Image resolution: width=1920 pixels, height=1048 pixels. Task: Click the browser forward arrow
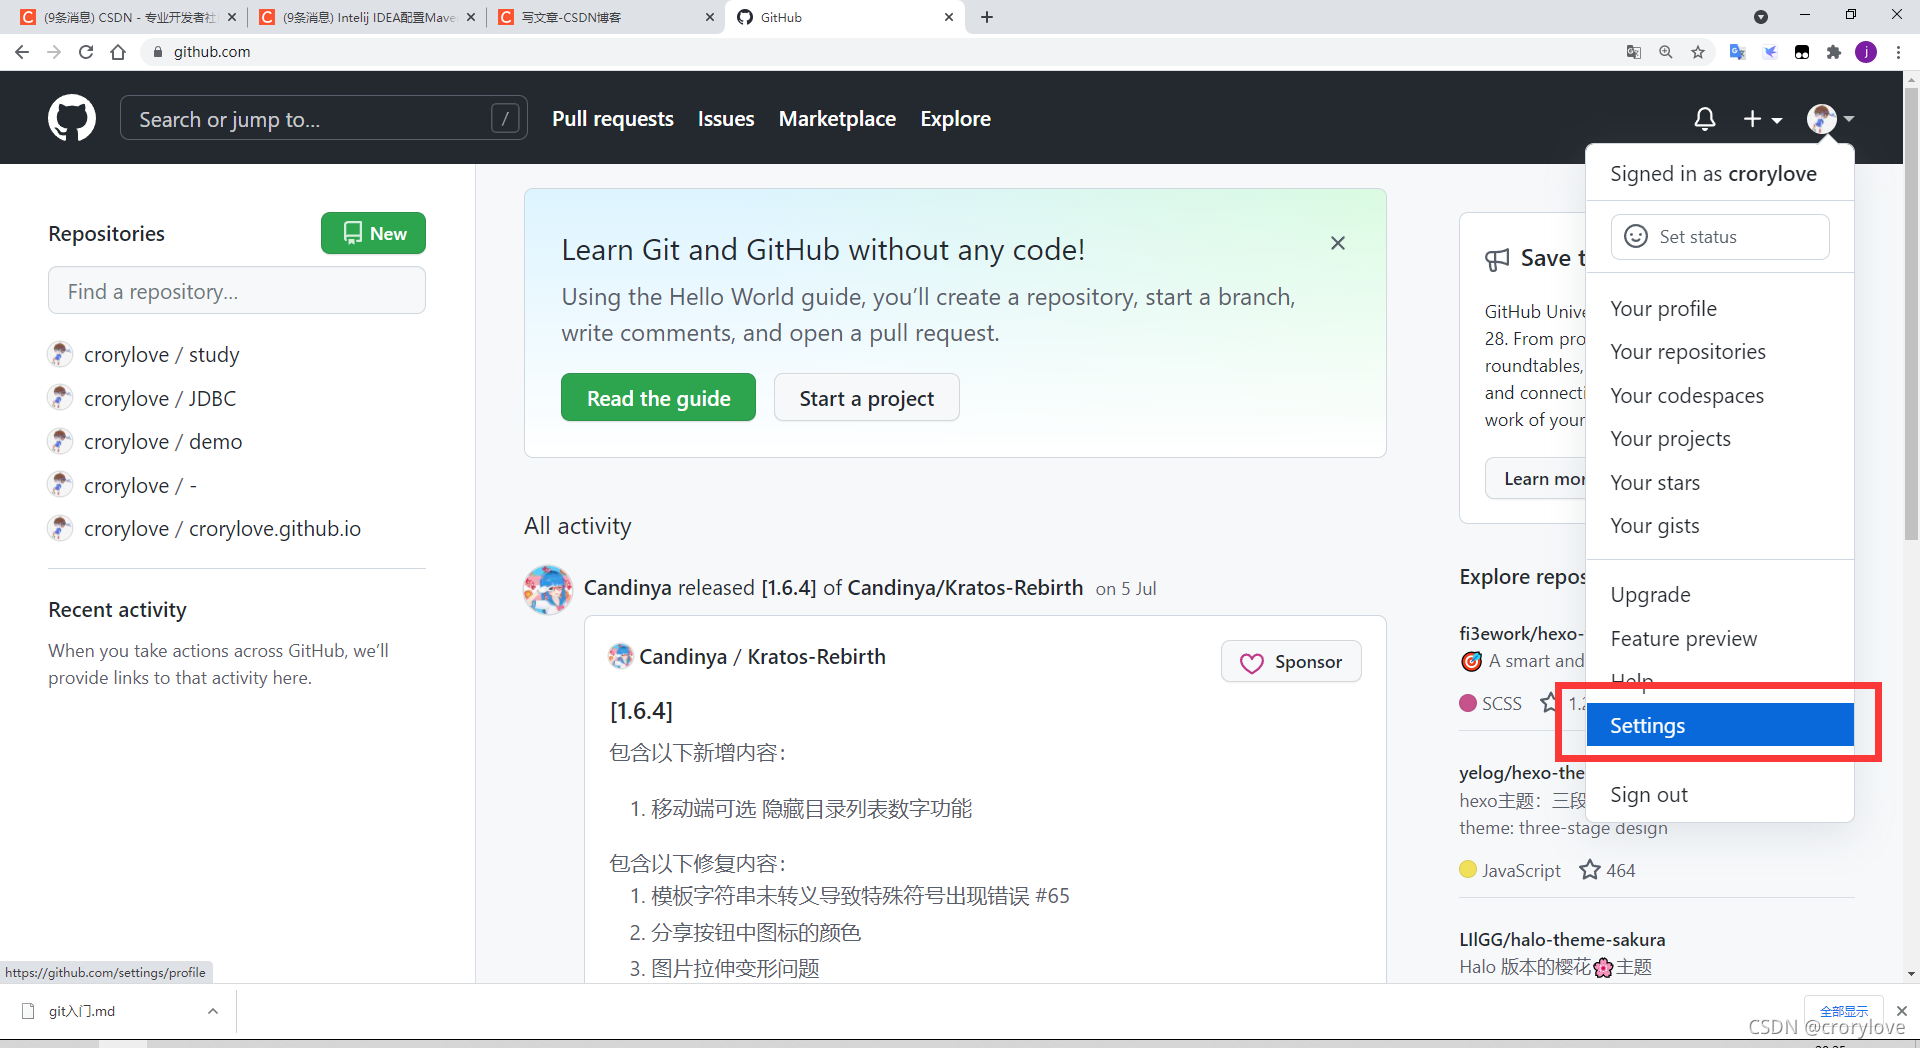(54, 52)
